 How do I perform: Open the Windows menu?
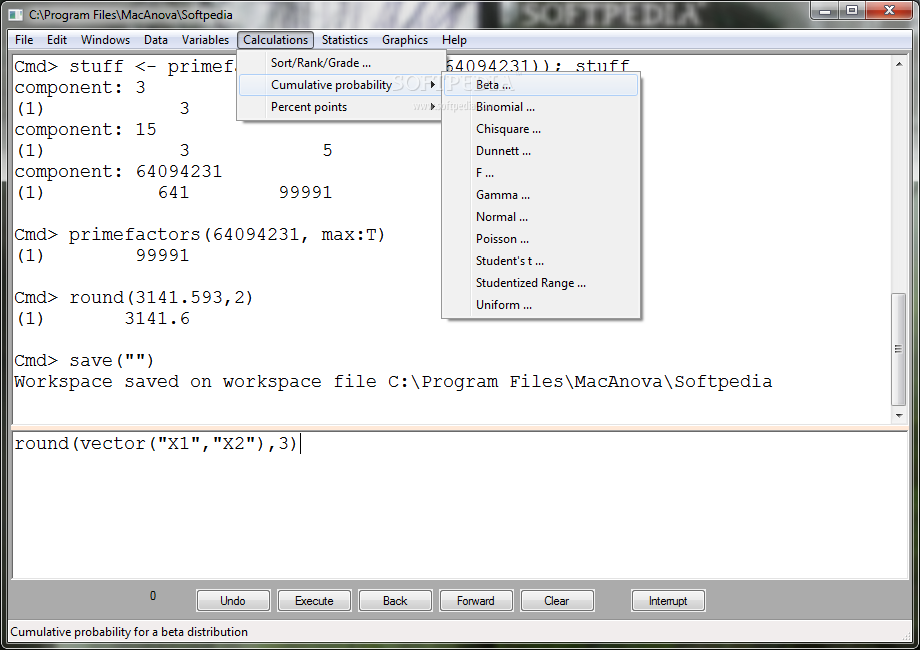(106, 40)
